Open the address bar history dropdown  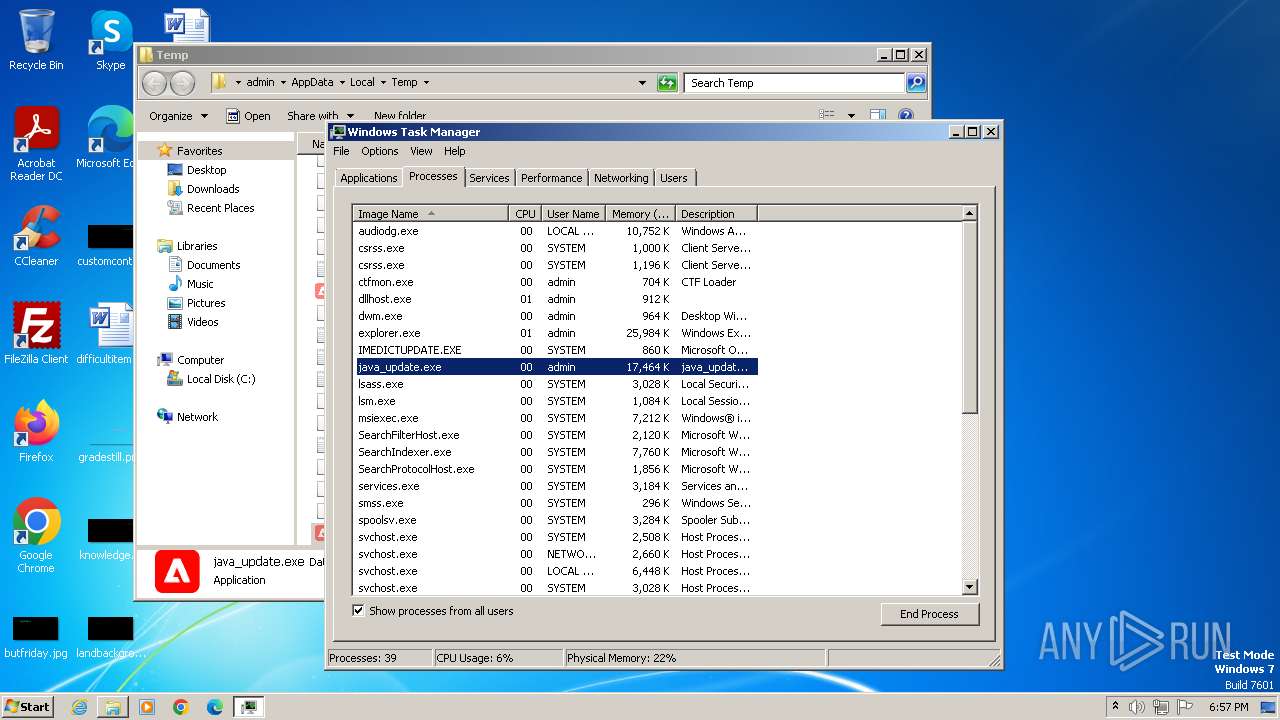[642, 83]
